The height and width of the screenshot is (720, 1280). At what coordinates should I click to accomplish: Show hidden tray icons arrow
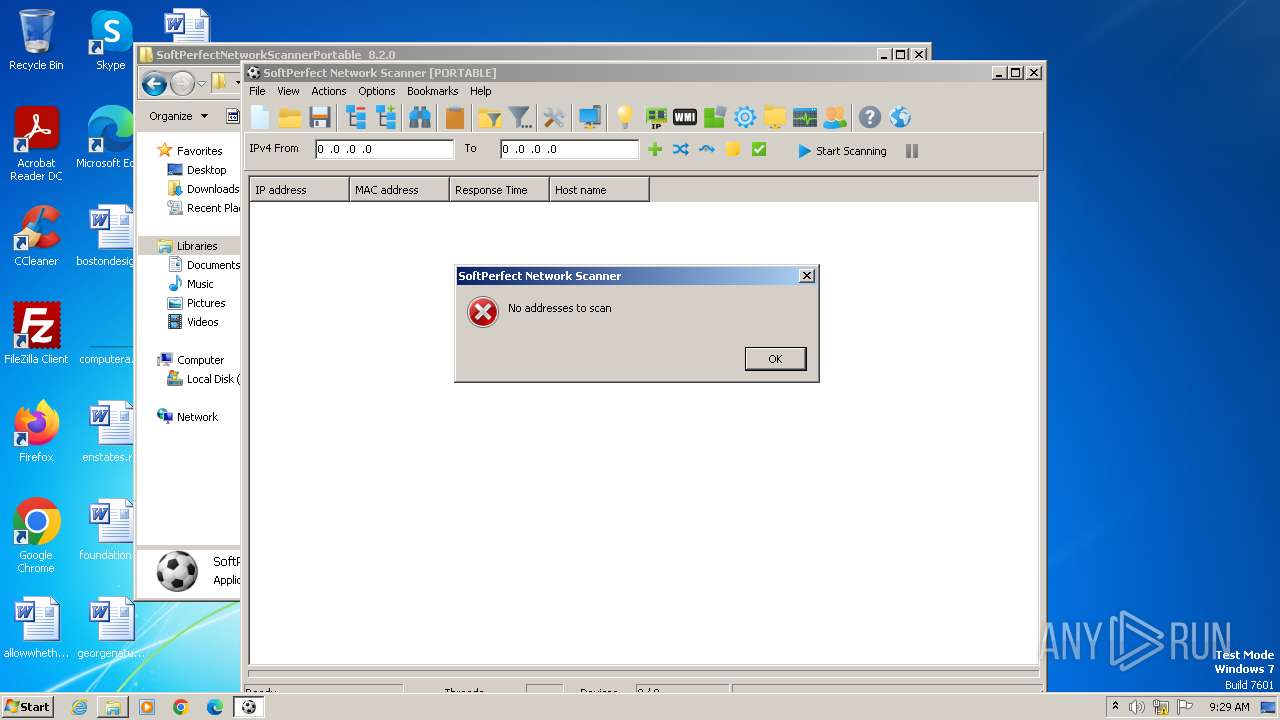pos(1115,706)
